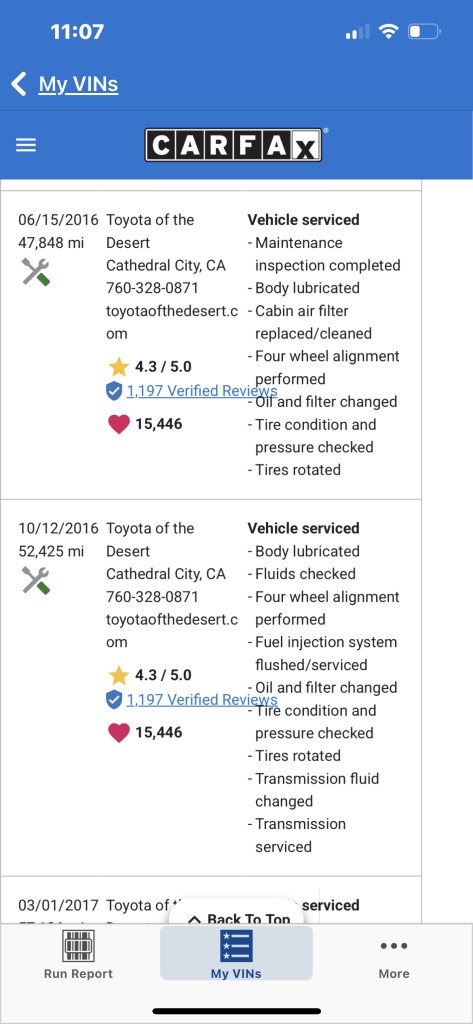Tap the wrench service icon for 06/15/2016
Viewport: 473px width, 1024px height.
36,271
